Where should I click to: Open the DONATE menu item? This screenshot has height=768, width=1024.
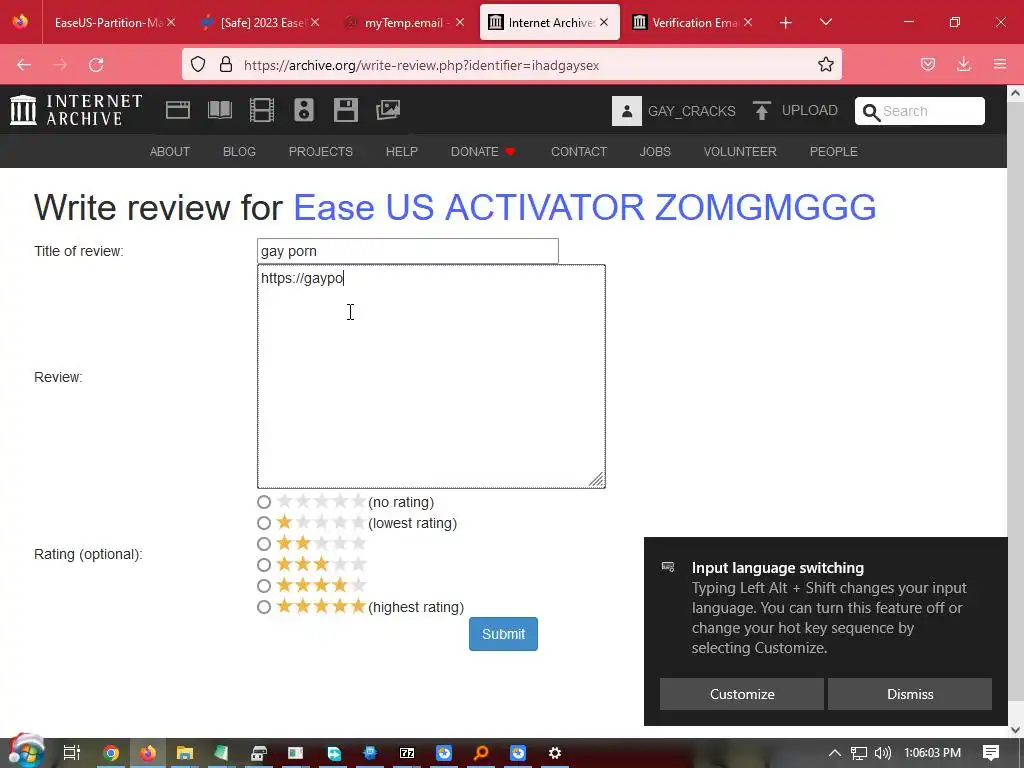point(483,152)
